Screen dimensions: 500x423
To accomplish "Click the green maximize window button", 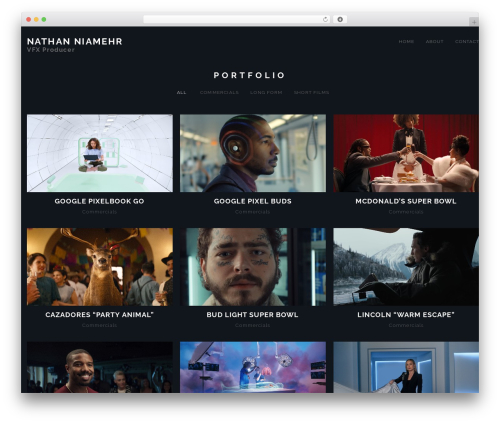I will pyautogui.click(x=44, y=20).
